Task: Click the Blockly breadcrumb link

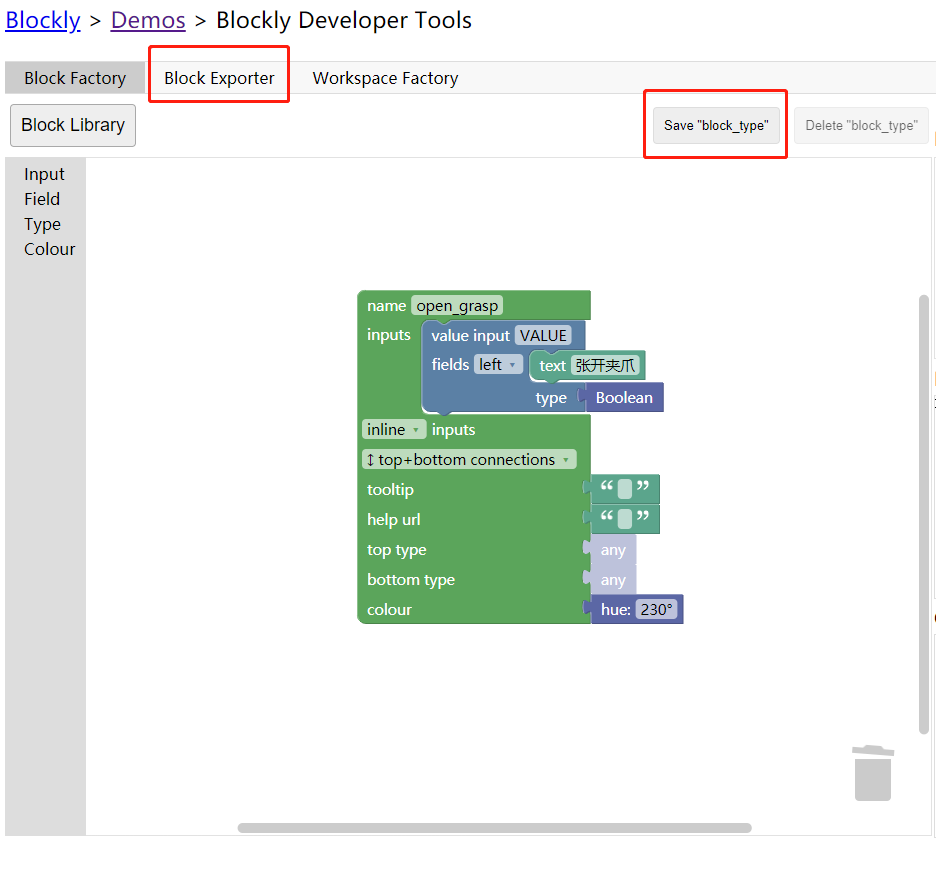Action: pos(43,20)
